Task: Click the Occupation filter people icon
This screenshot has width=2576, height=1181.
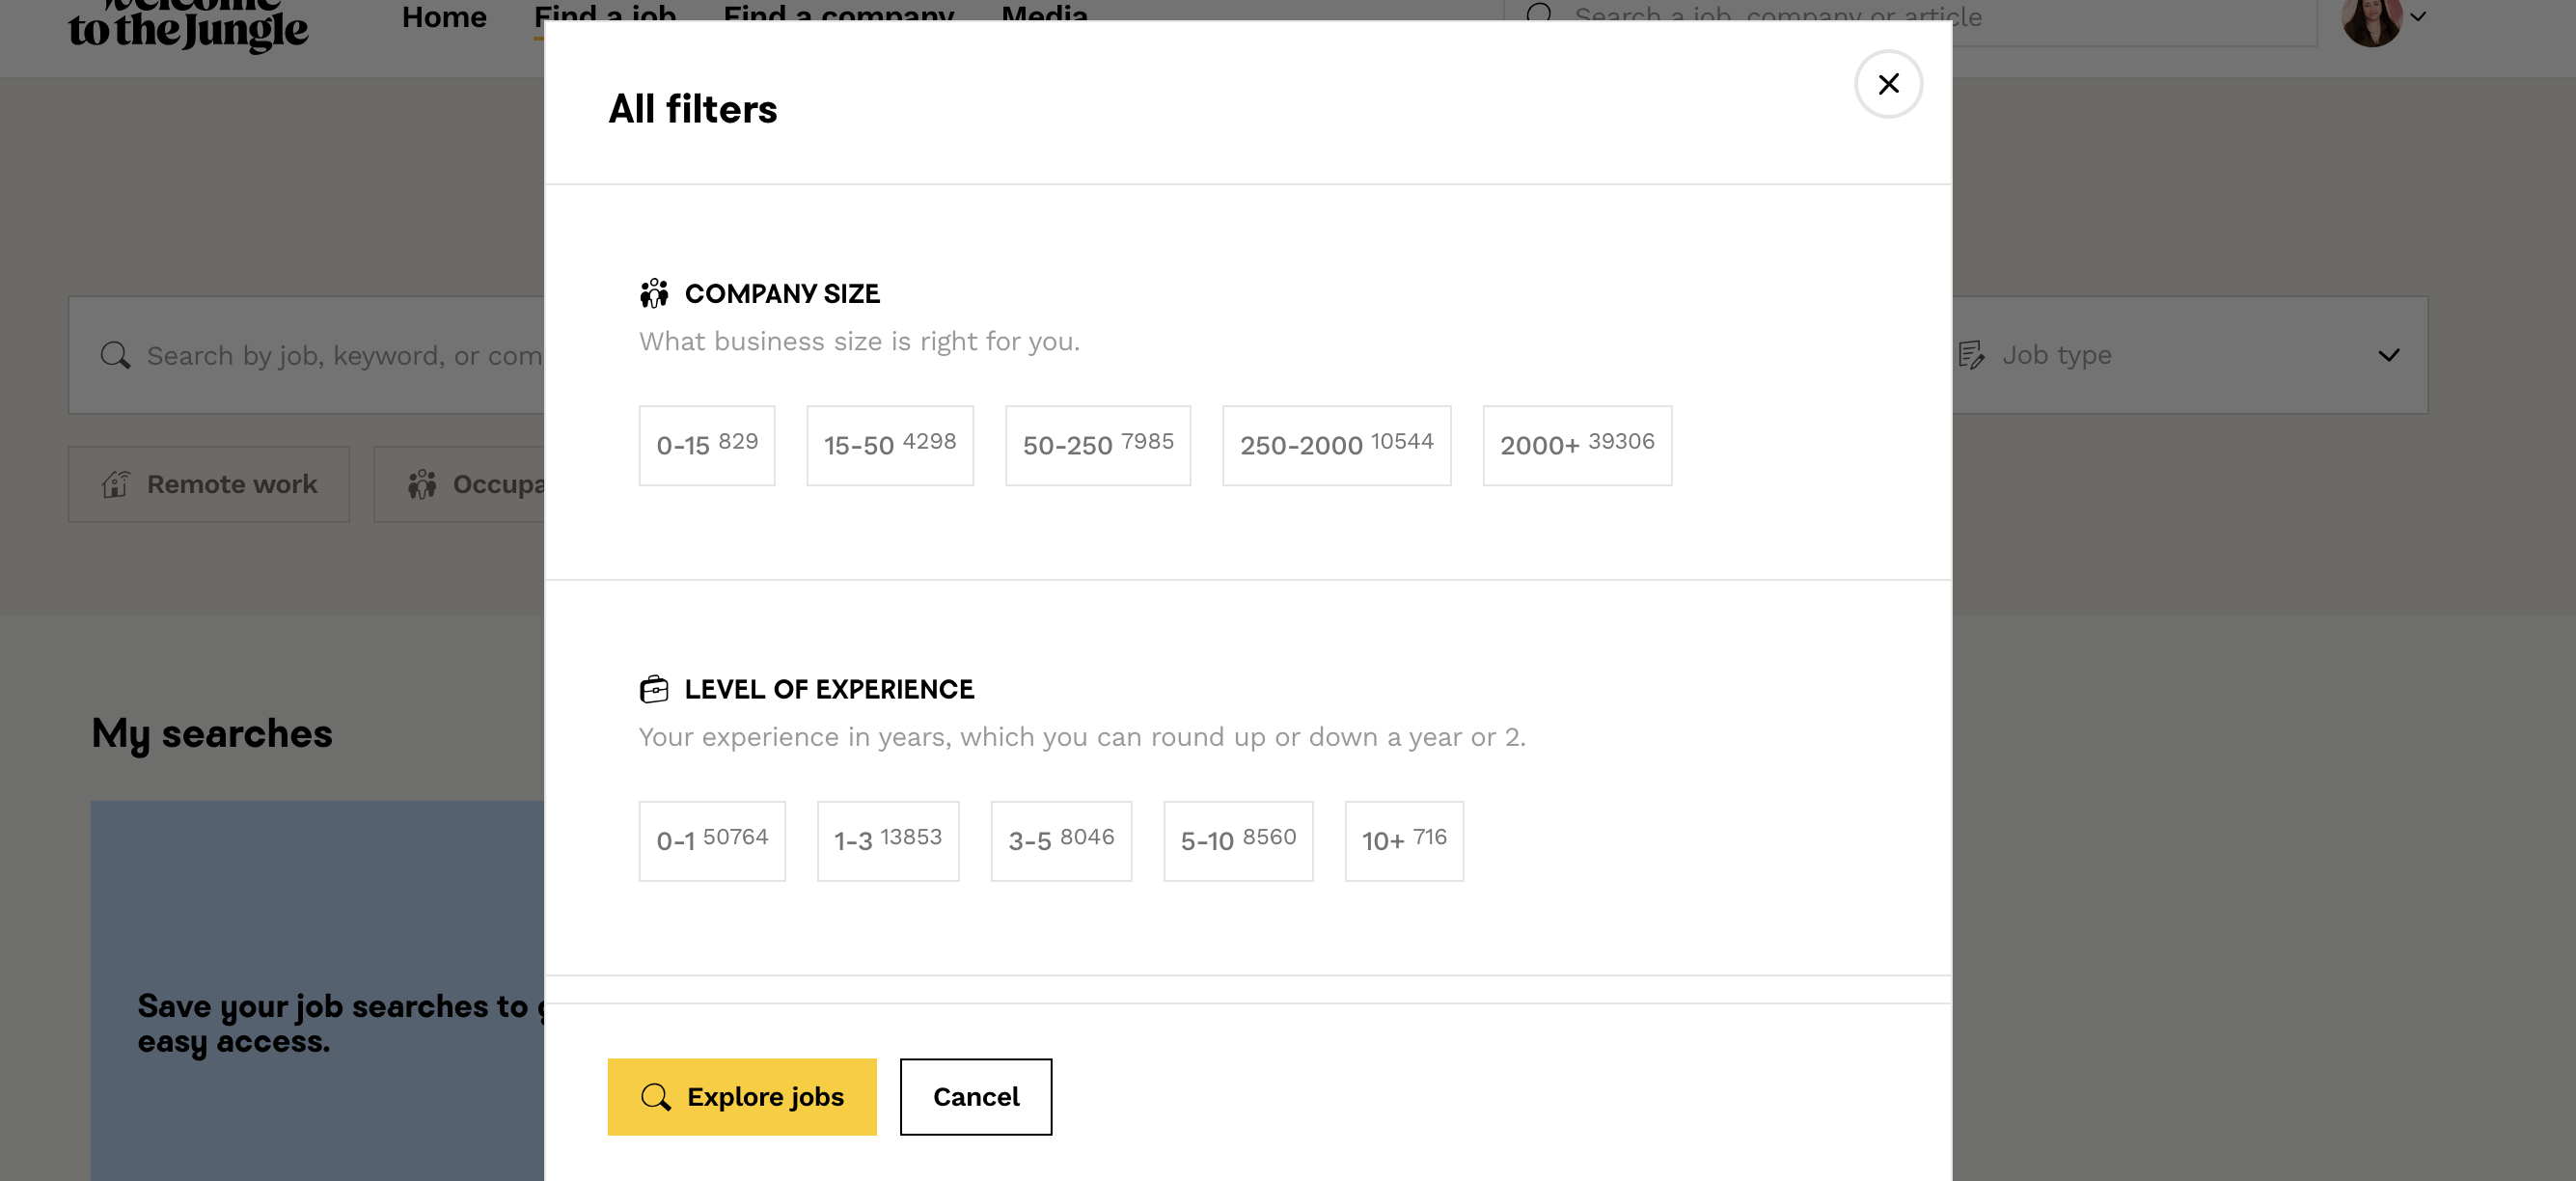Action: pyautogui.click(x=422, y=484)
